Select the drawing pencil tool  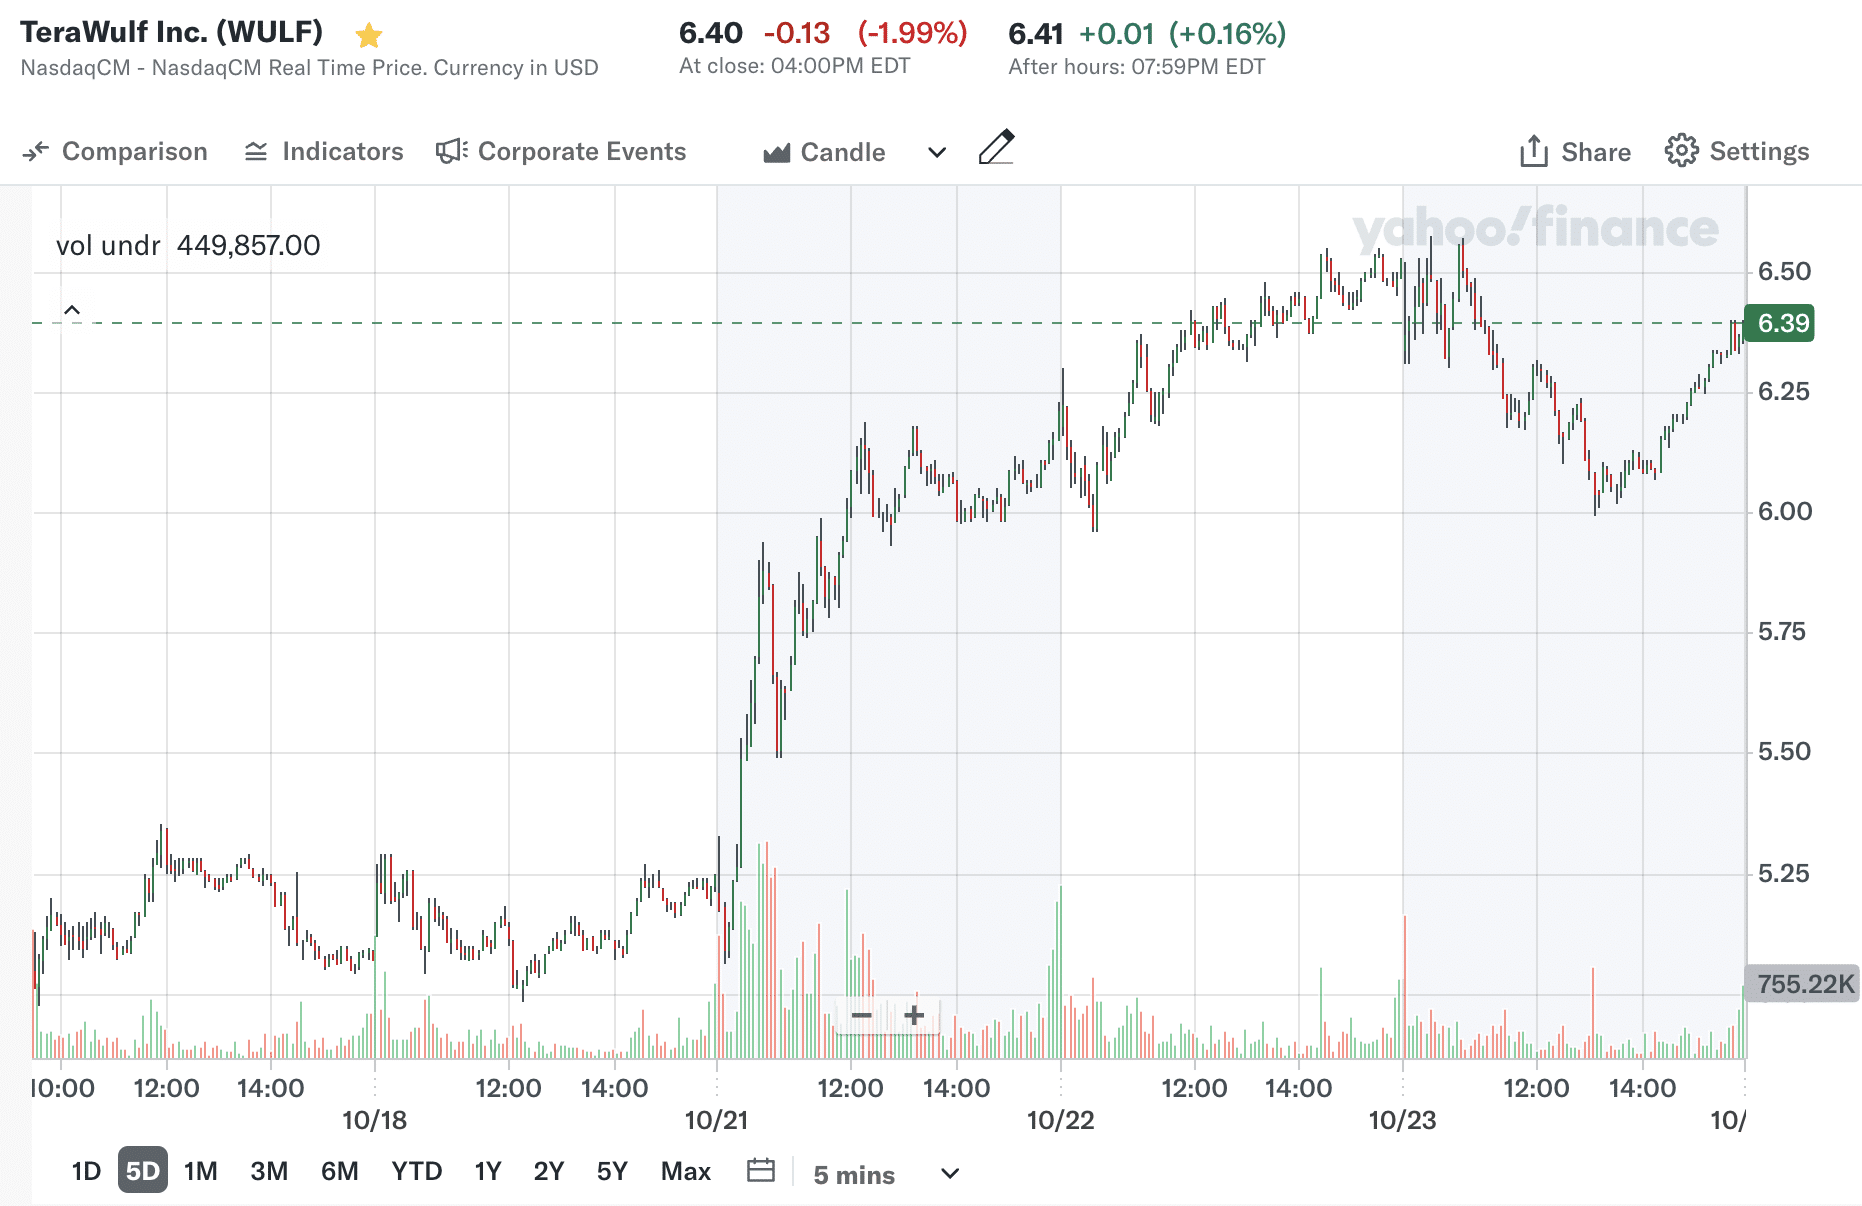click(997, 150)
